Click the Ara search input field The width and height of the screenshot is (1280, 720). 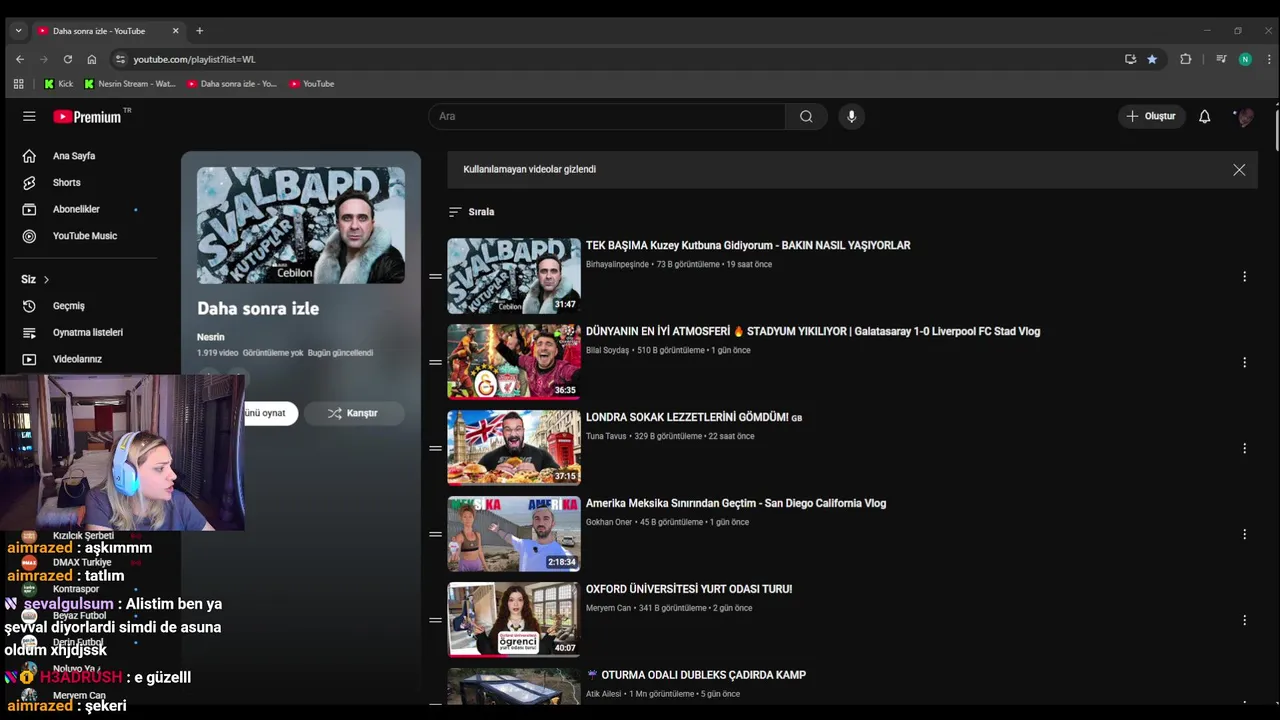tap(607, 116)
